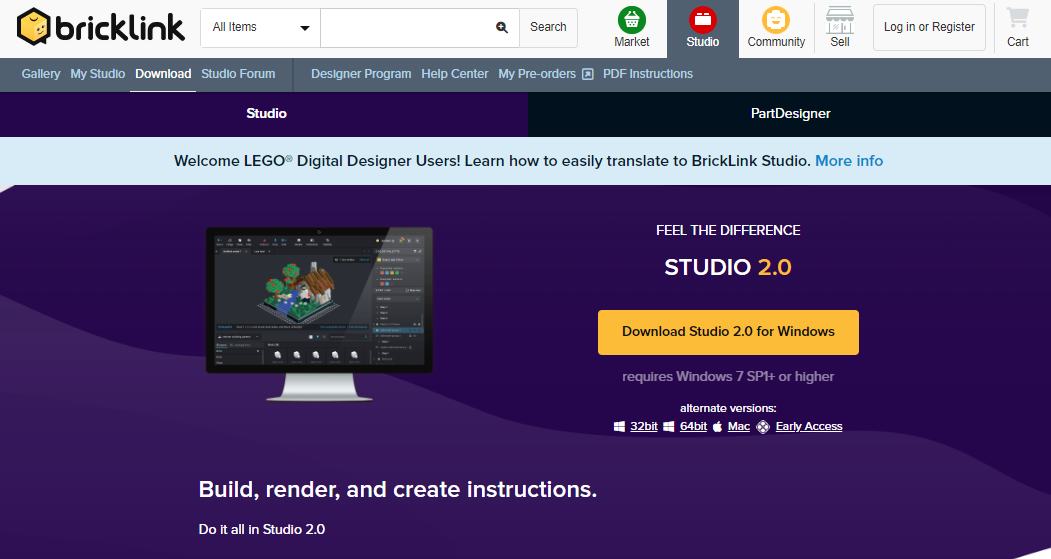Viewport: 1051px width, 559px height.
Task: Open My Pre-orders link
Action: pyautogui.click(x=537, y=74)
